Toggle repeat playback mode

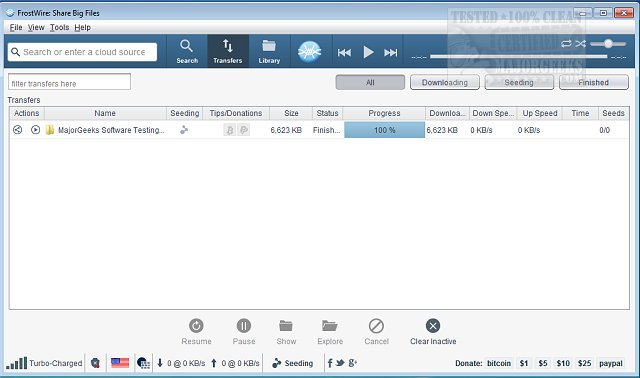click(x=566, y=43)
